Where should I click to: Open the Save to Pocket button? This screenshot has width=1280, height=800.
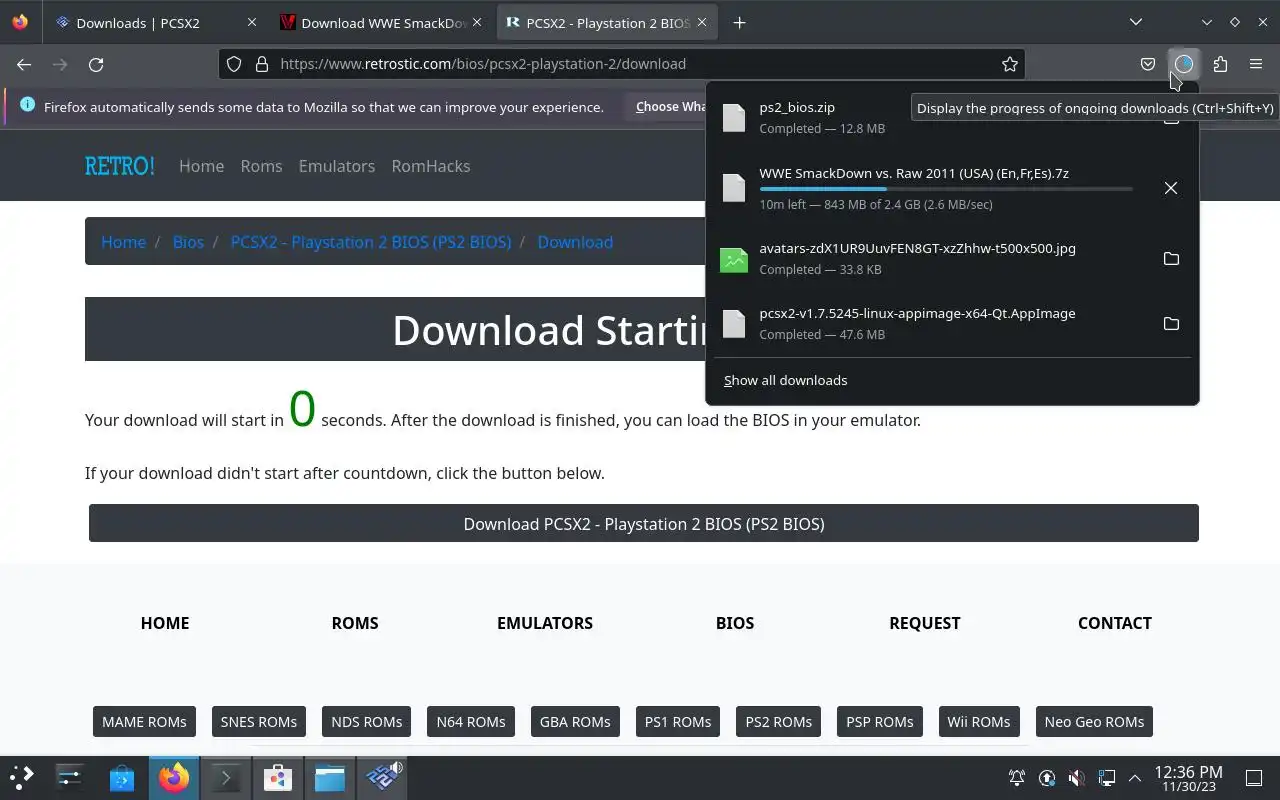1148,64
